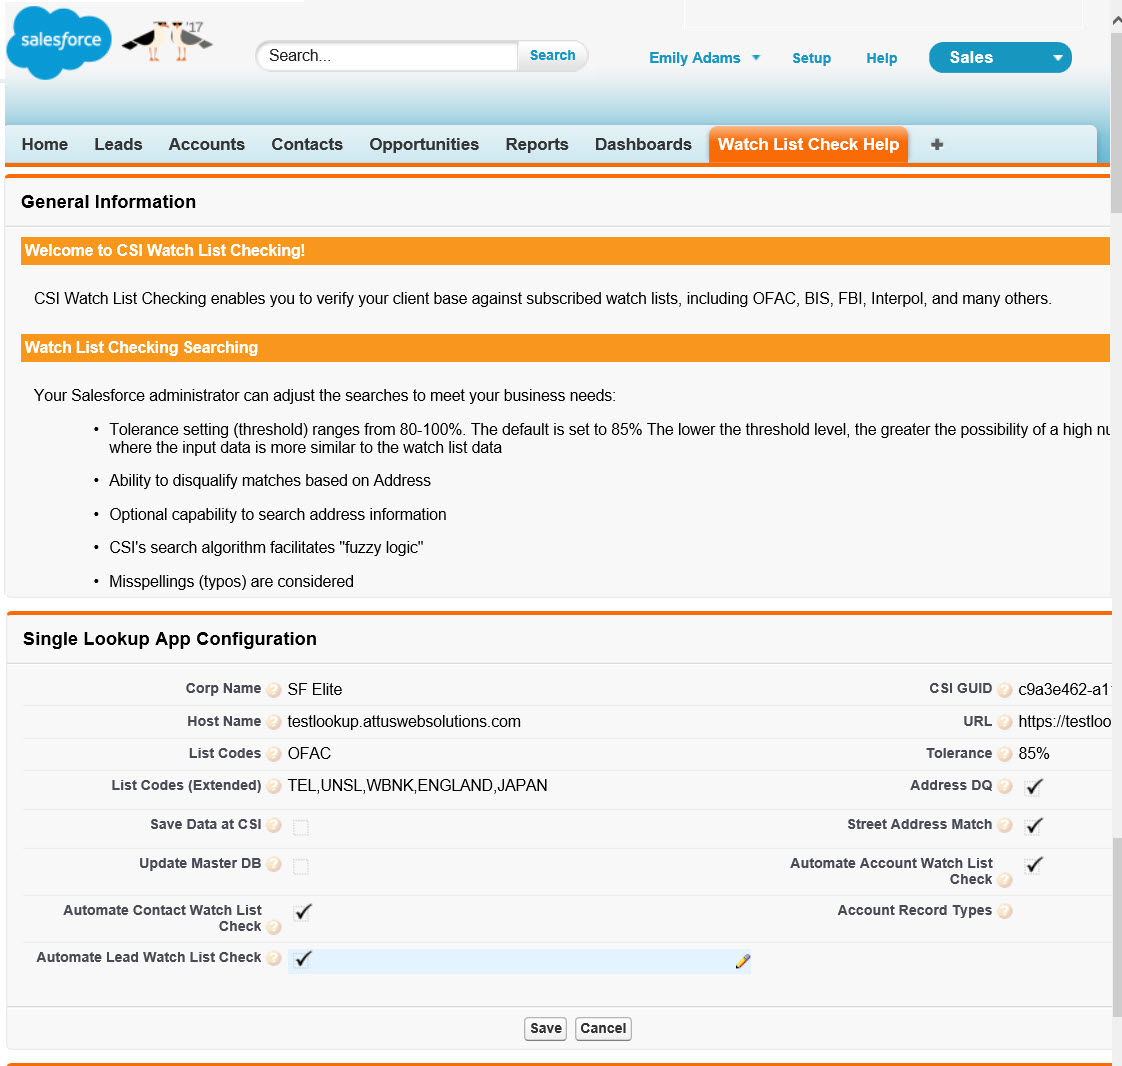The height and width of the screenshot is (1066, 1122).
Task: Open the Sales app dropdown menu
Action: (x=999, y=58)
